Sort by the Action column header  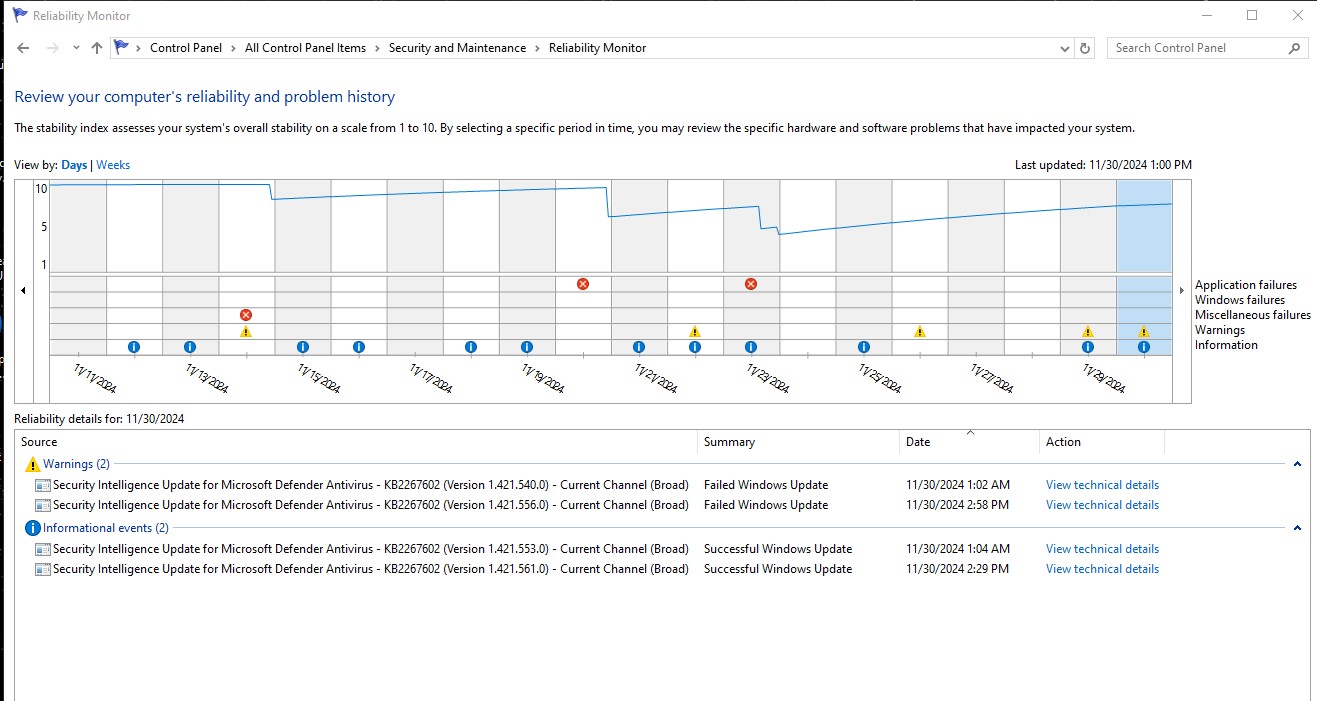[x=1103, y=442]
